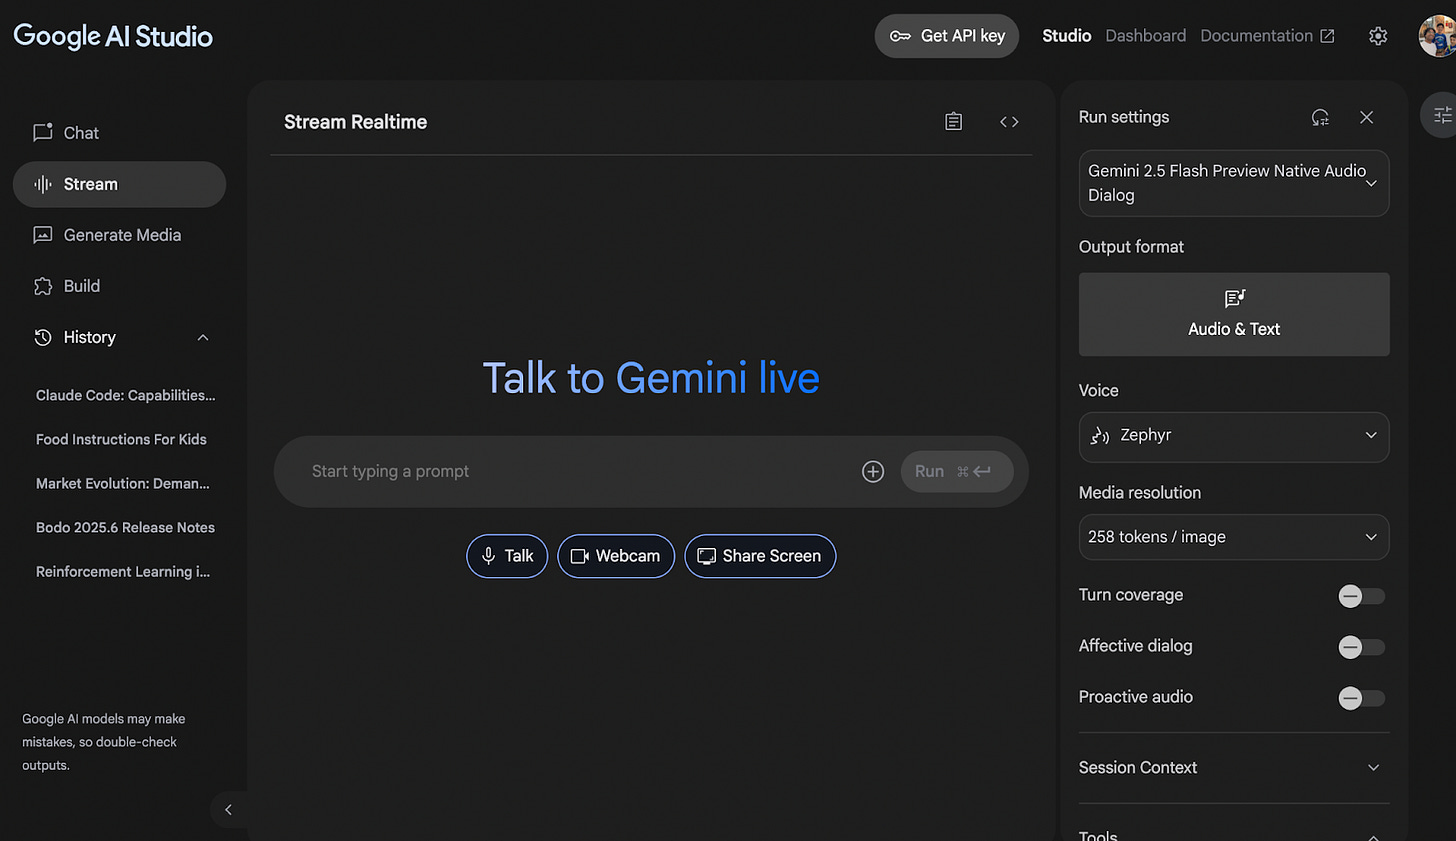Click the Run button
Viewport: 1456px width, 841px height.
point(957,471)
